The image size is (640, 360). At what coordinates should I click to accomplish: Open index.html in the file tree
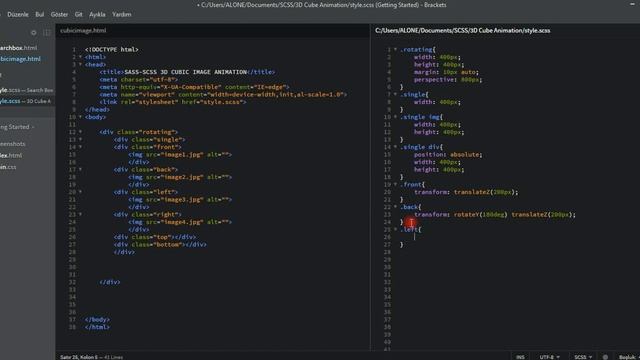pyautogui.click(x=11, y=155)
